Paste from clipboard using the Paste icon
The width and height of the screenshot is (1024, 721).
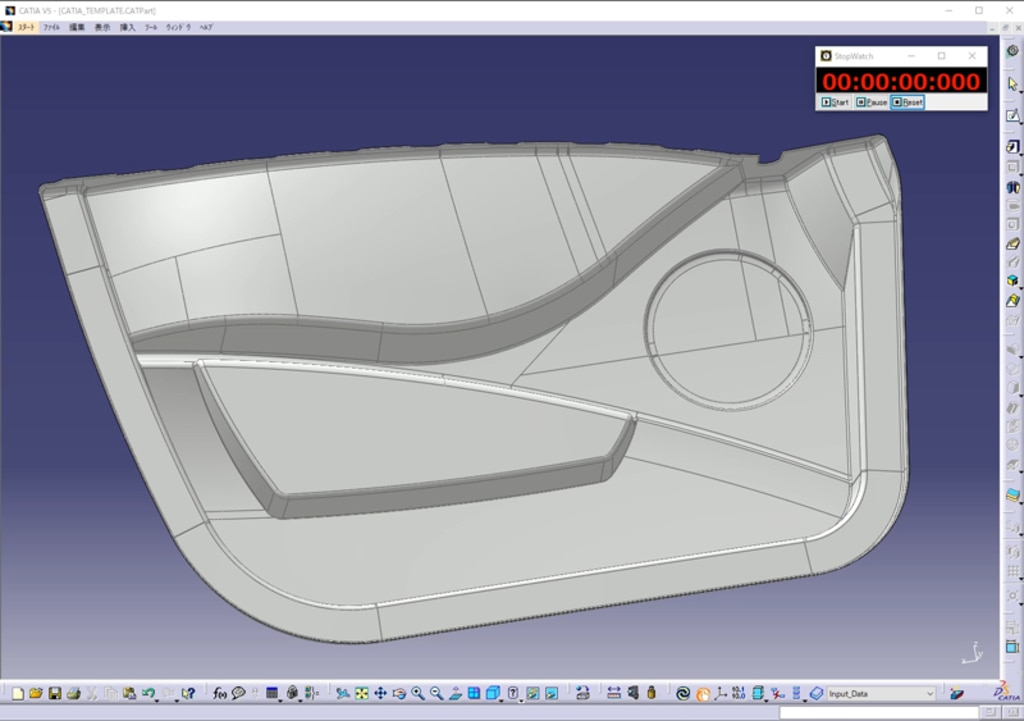click(x=129, y=694)
